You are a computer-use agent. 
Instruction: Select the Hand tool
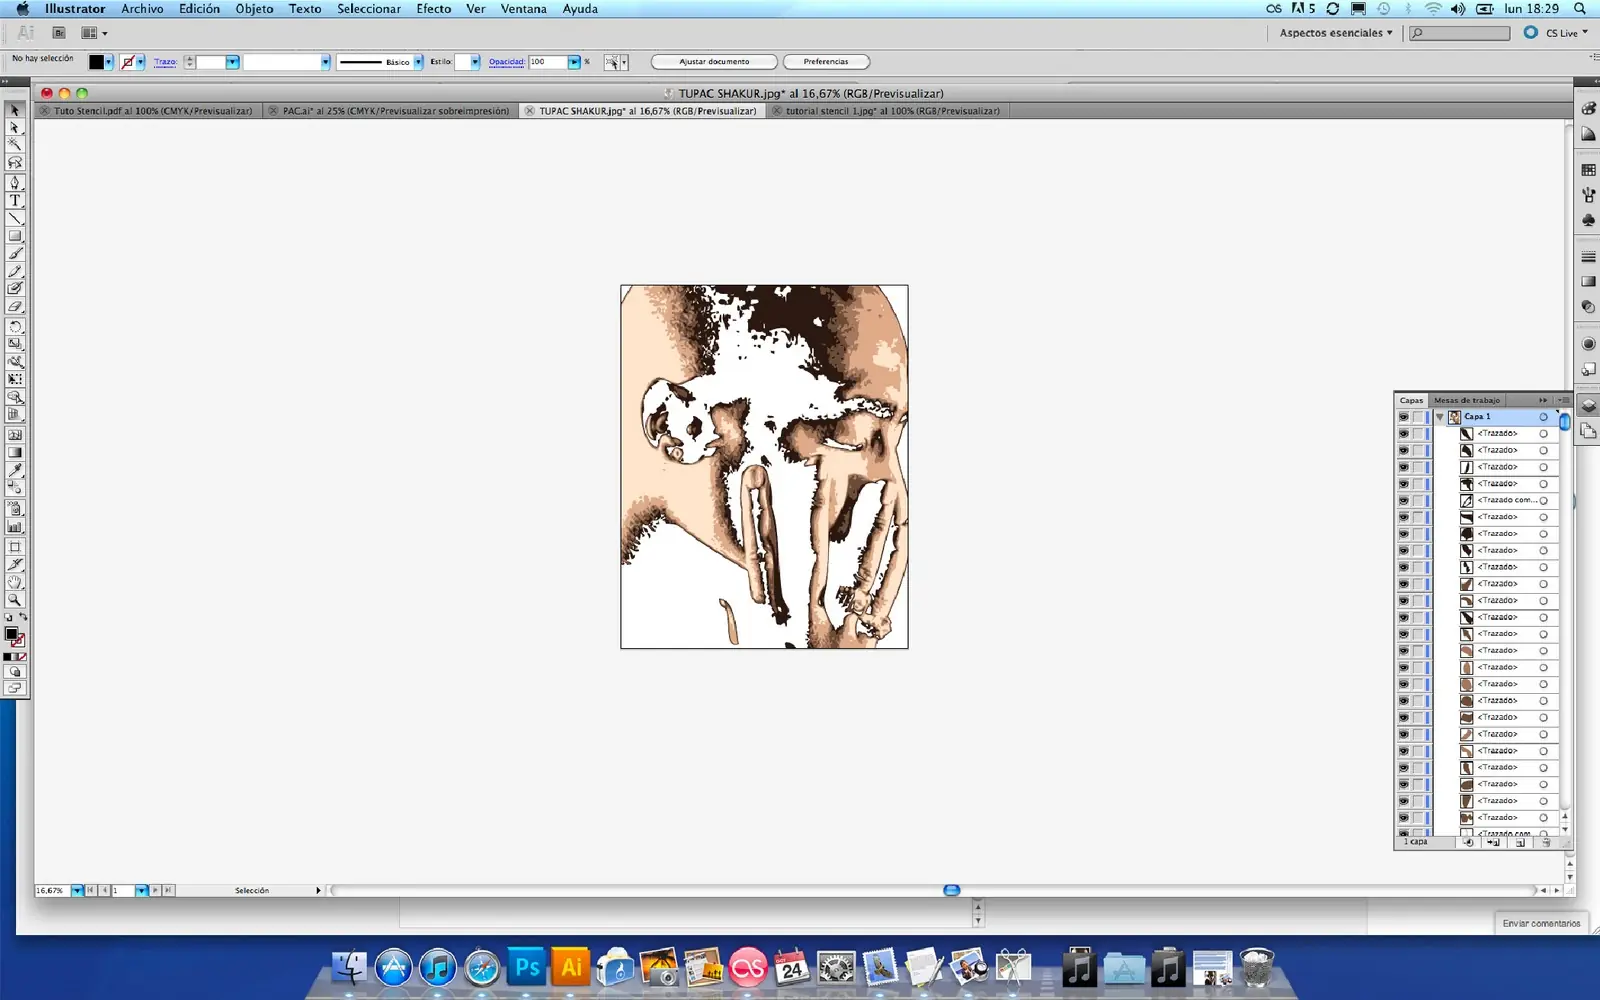tap(15, 582)
